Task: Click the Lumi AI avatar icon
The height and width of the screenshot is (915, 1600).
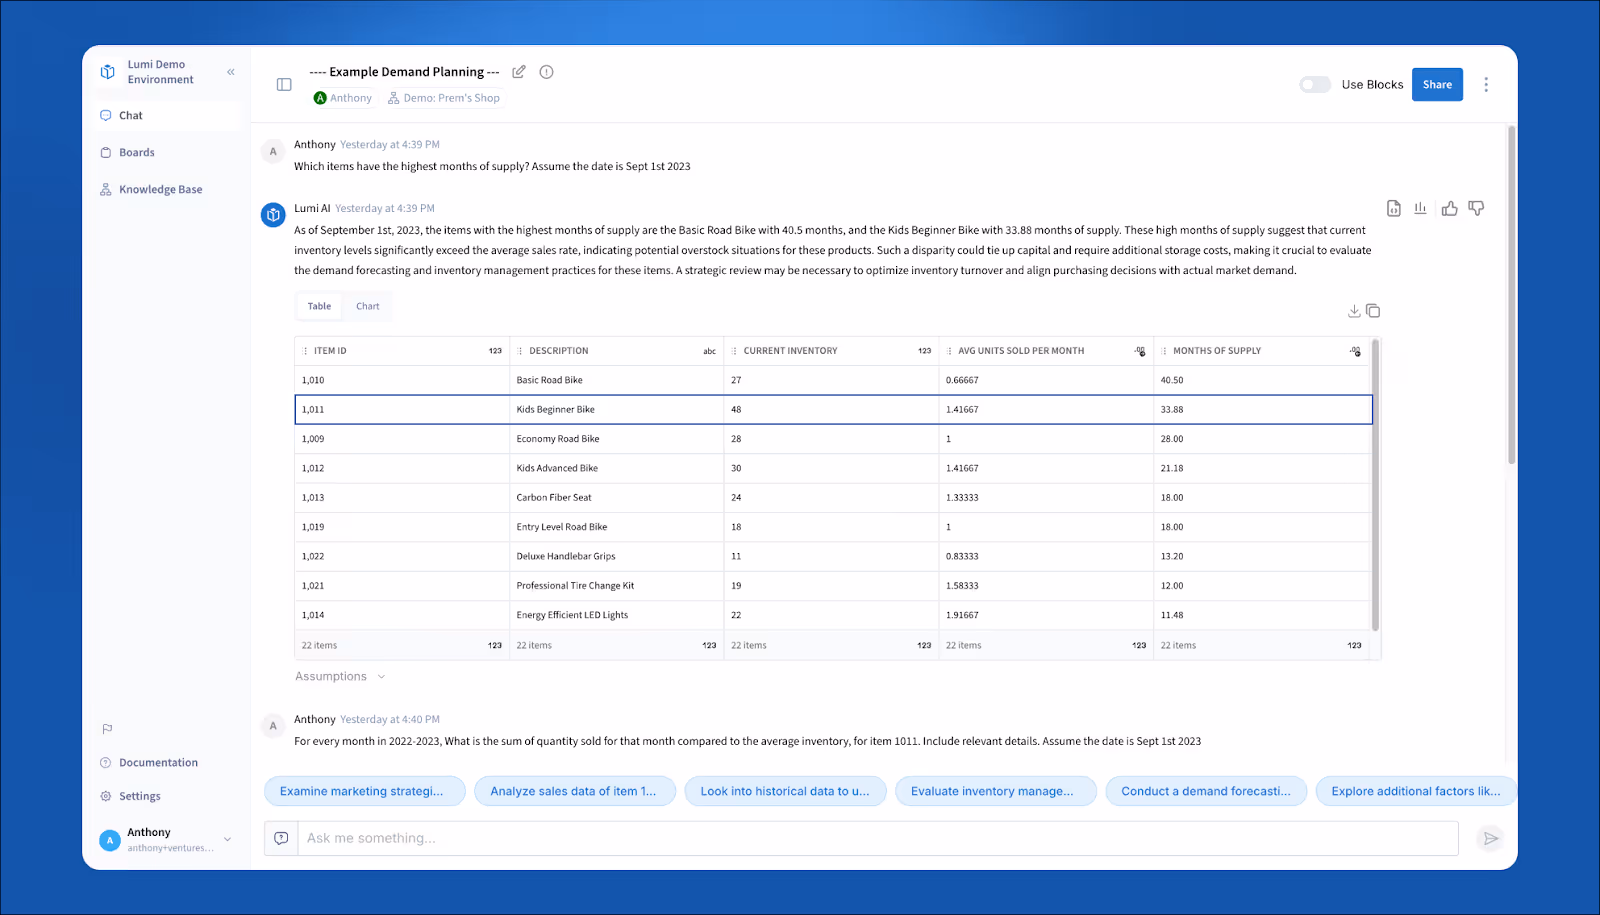Action: click(x=273, y=215)
